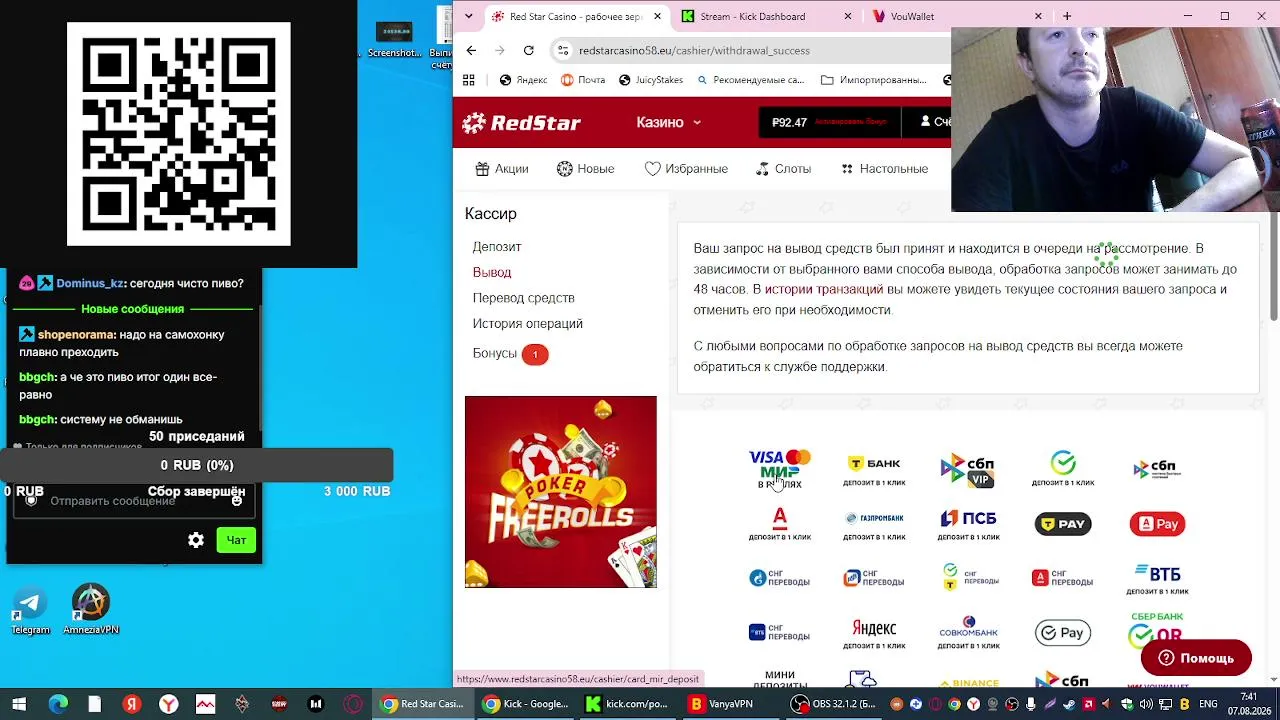
Task: Select the MTS СНГ переводы payment option
Action: click(874, 578)
